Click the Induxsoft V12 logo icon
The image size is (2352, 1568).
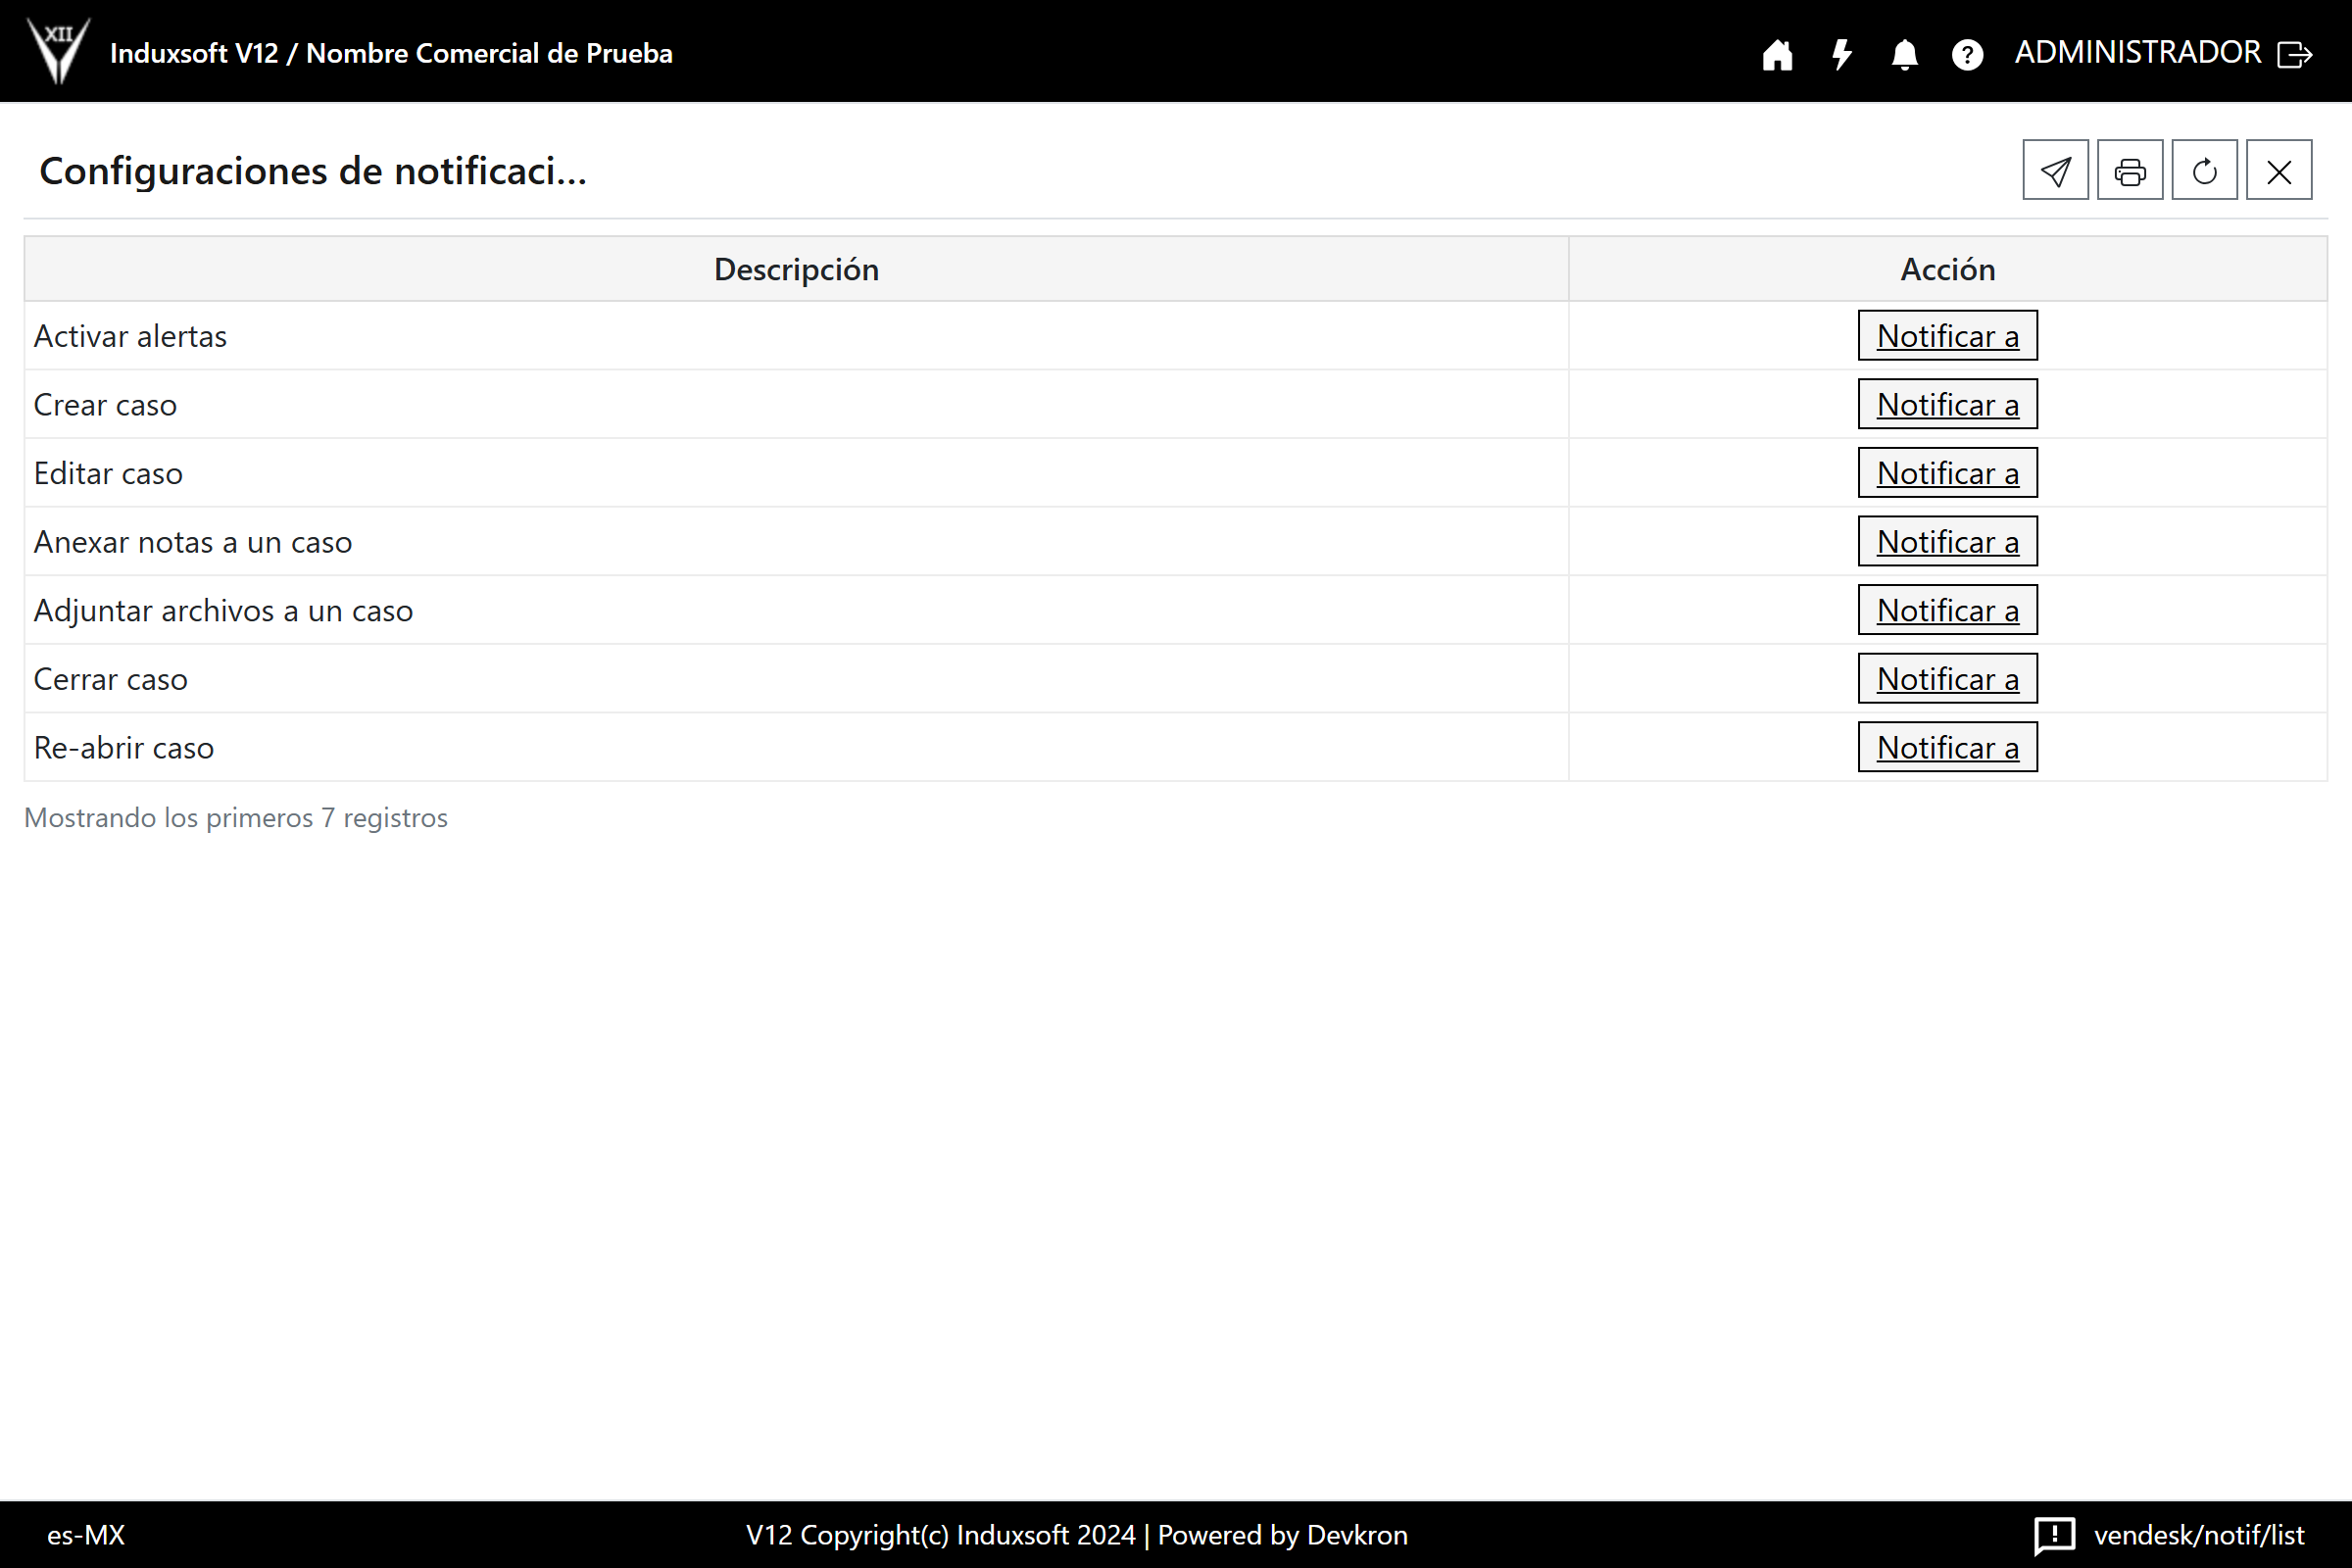click(x=58, y=50)
